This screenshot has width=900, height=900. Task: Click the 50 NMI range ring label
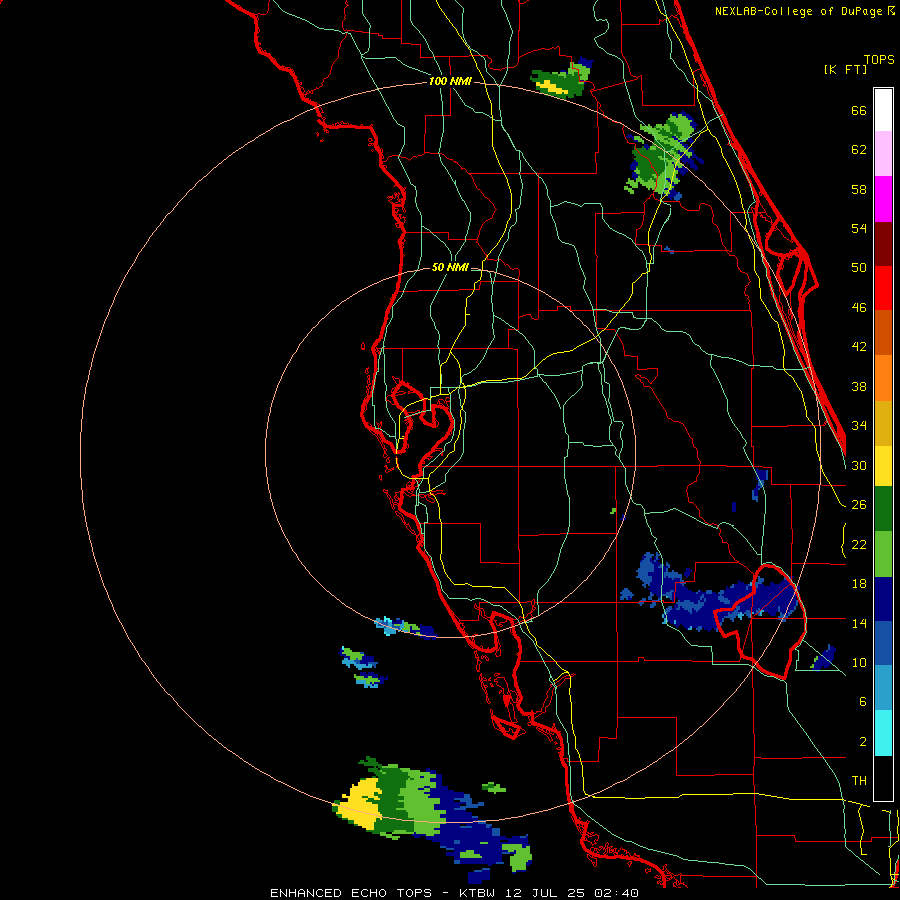450,267
